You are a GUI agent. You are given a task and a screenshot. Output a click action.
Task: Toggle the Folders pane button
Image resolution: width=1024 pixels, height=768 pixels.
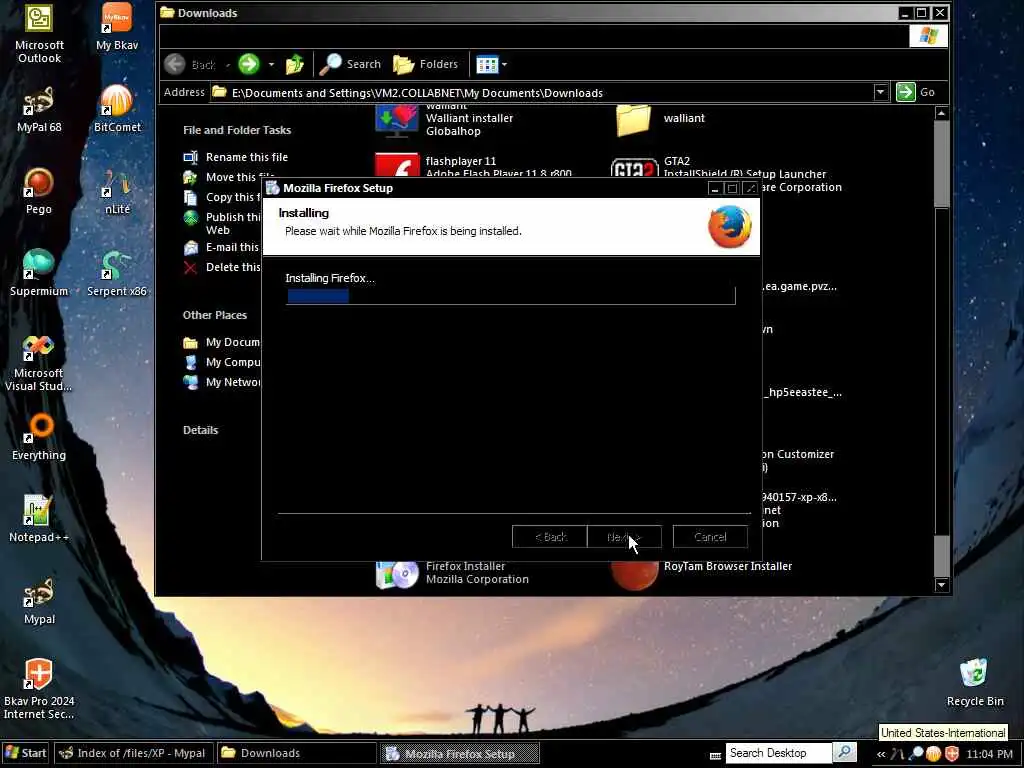[426, 64]
